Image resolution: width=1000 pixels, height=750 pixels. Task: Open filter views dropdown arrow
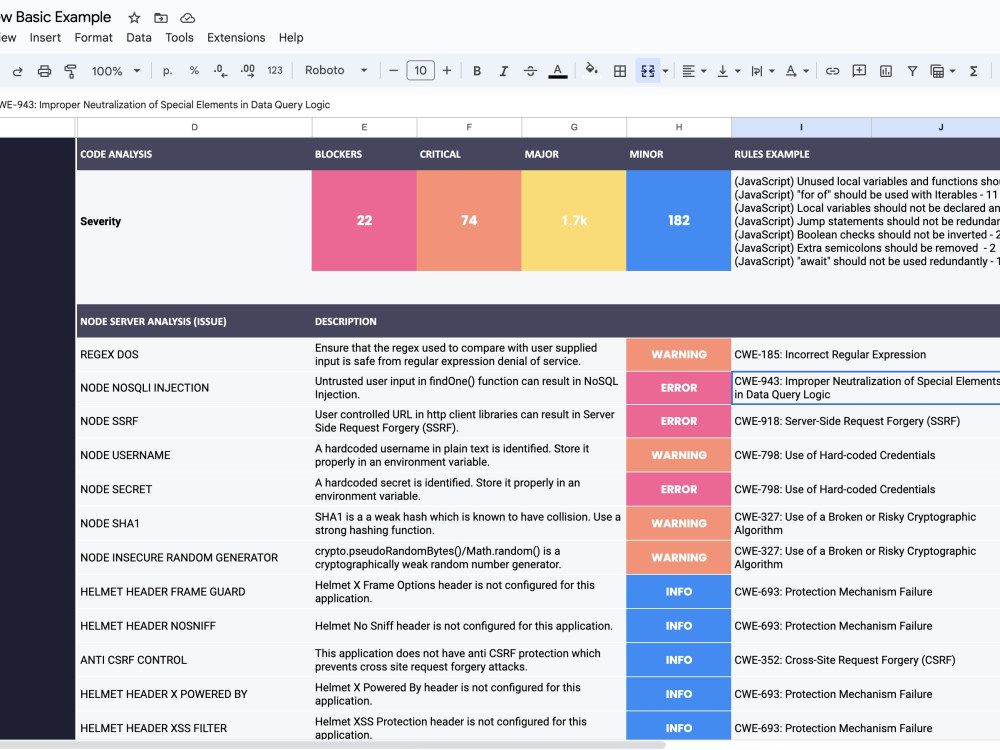point(952,71)
